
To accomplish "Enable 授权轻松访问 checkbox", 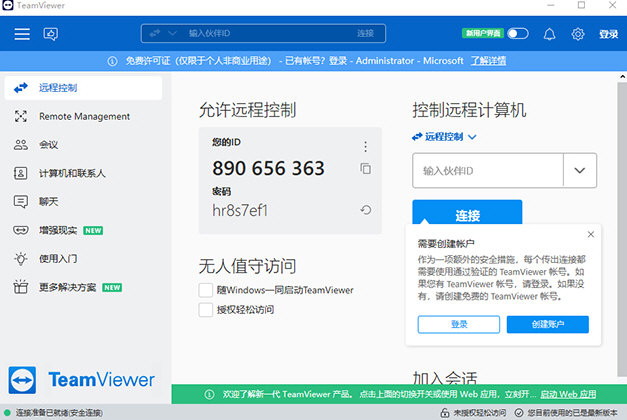I will click(206, 310).
